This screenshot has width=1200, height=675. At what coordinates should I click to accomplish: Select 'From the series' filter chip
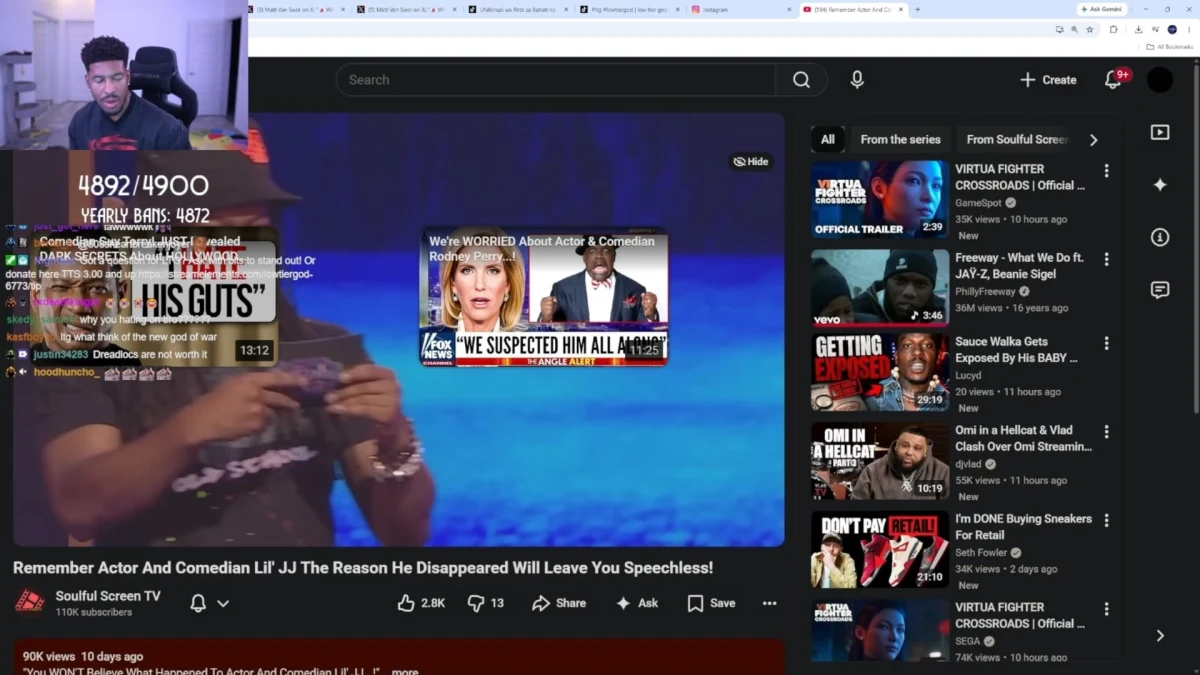(x=900, y=140)
